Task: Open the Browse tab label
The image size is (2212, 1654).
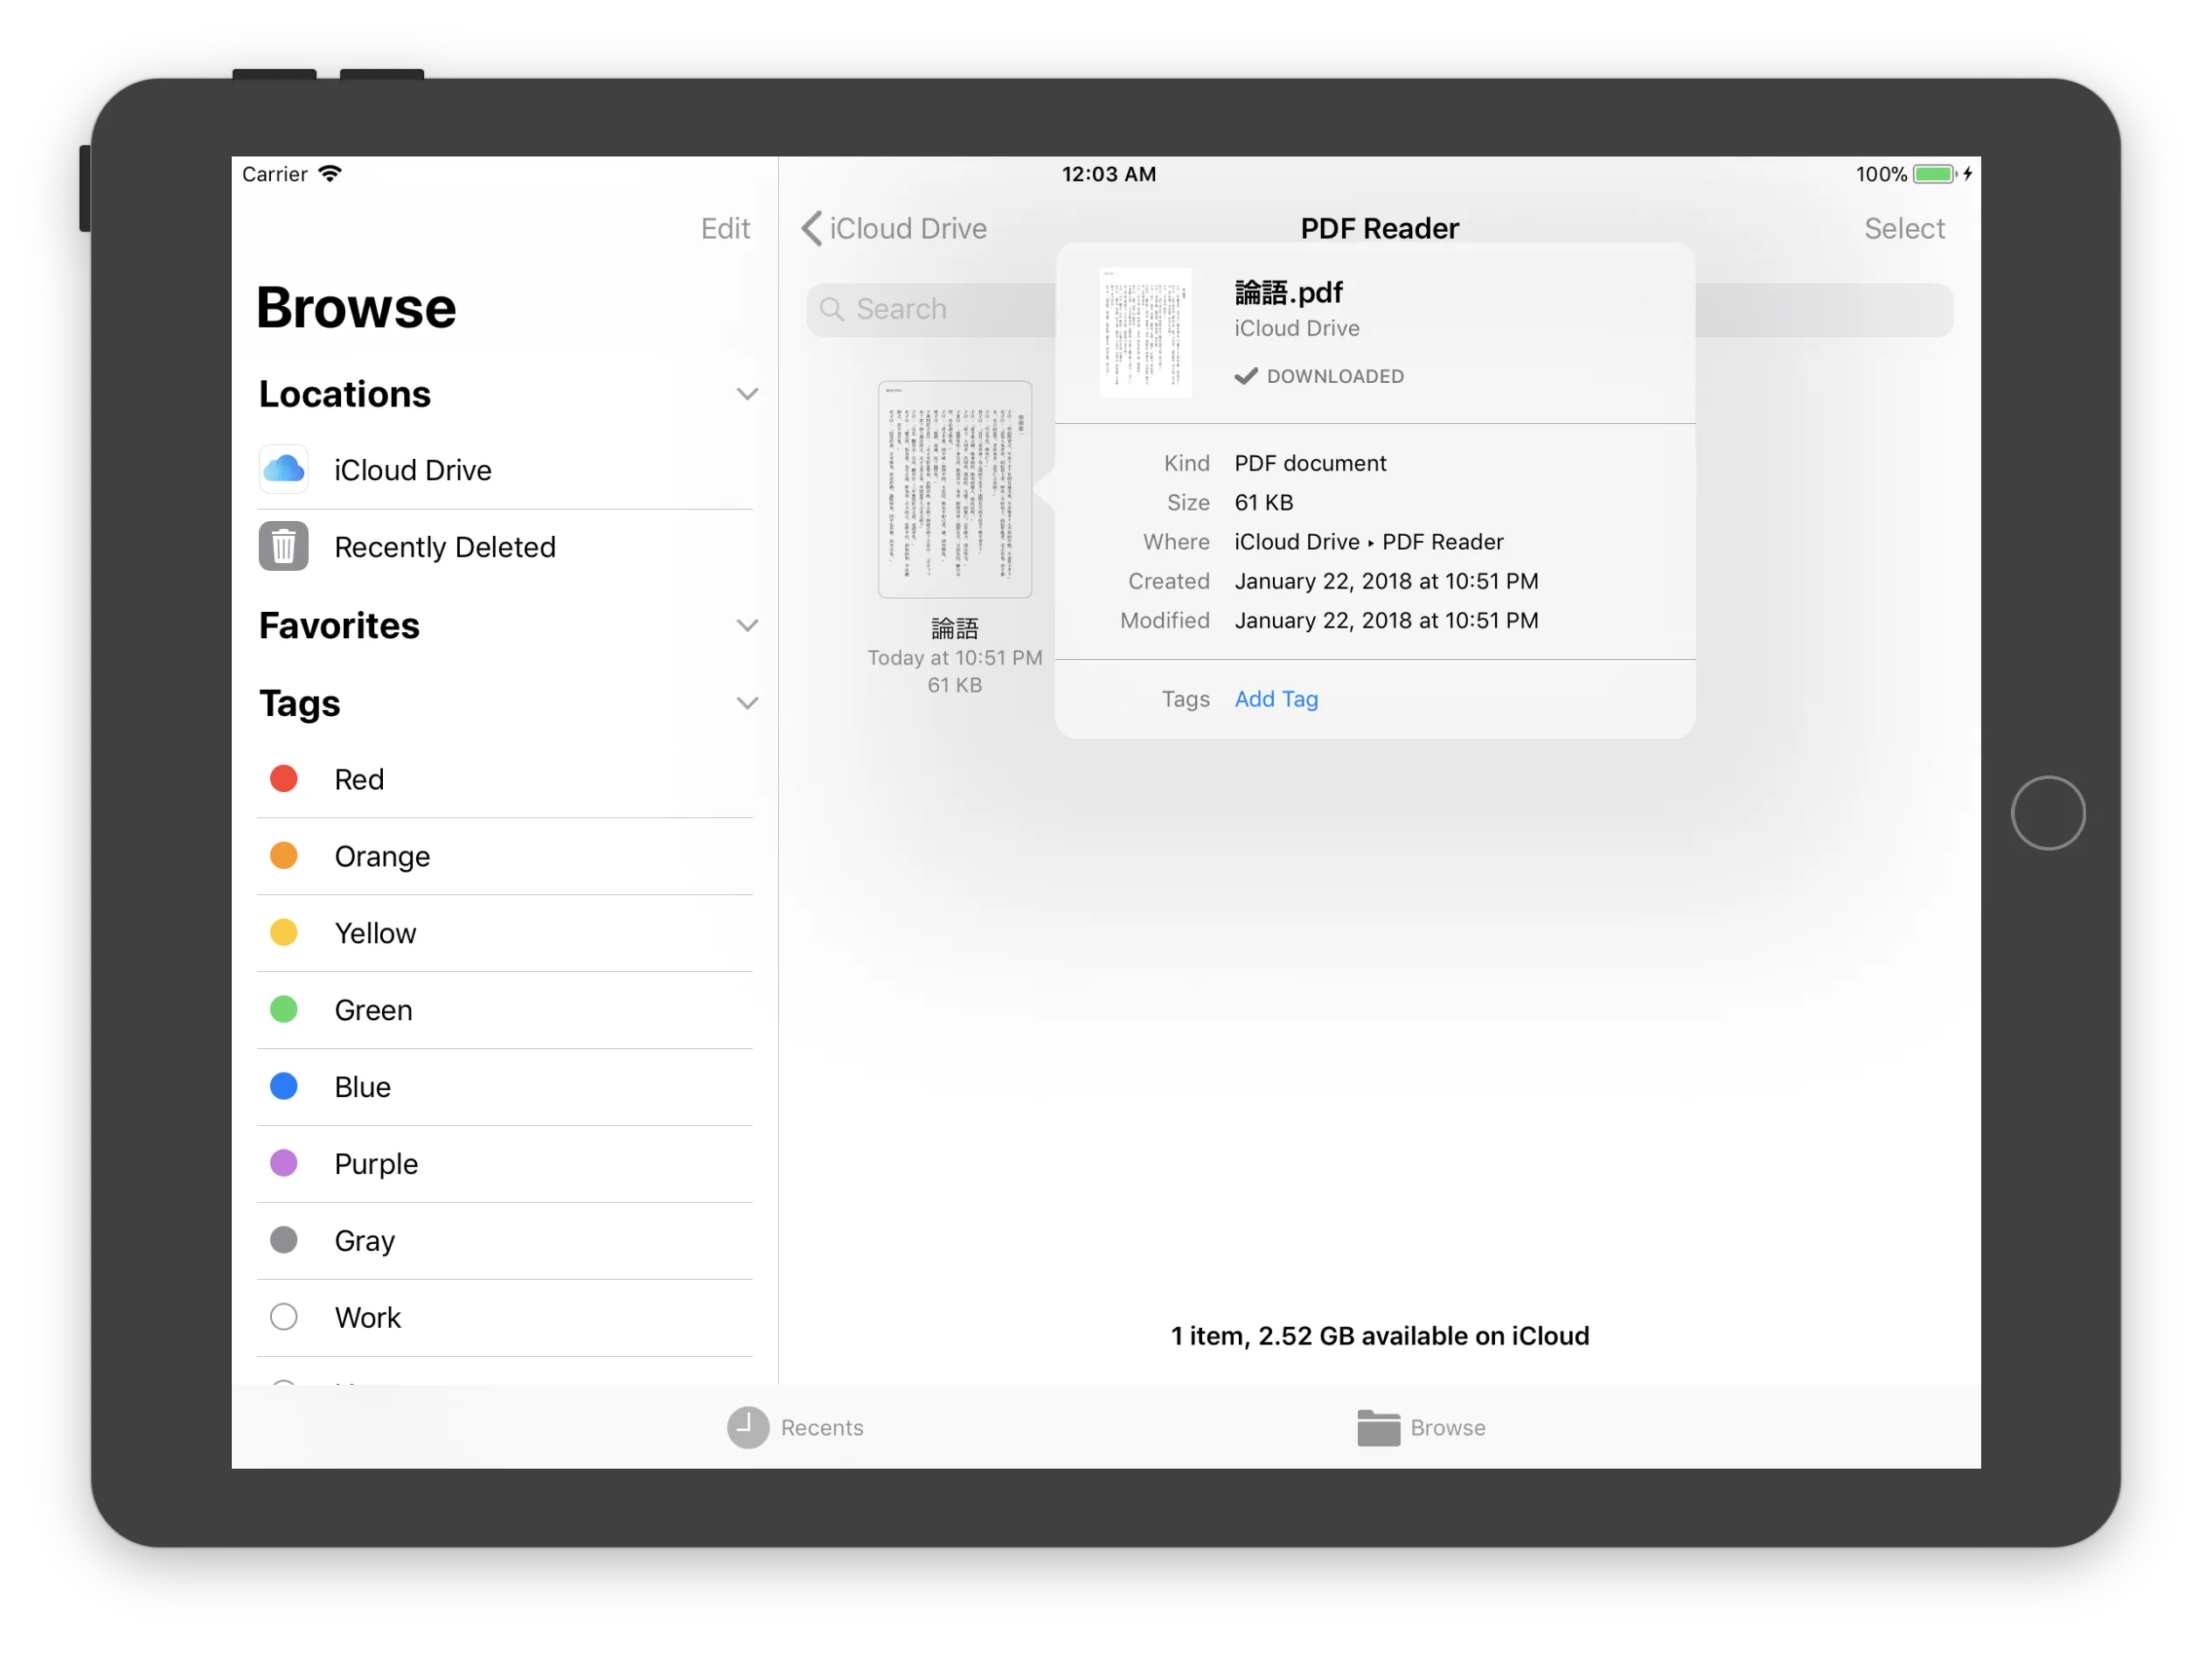Action: 1447,1427
